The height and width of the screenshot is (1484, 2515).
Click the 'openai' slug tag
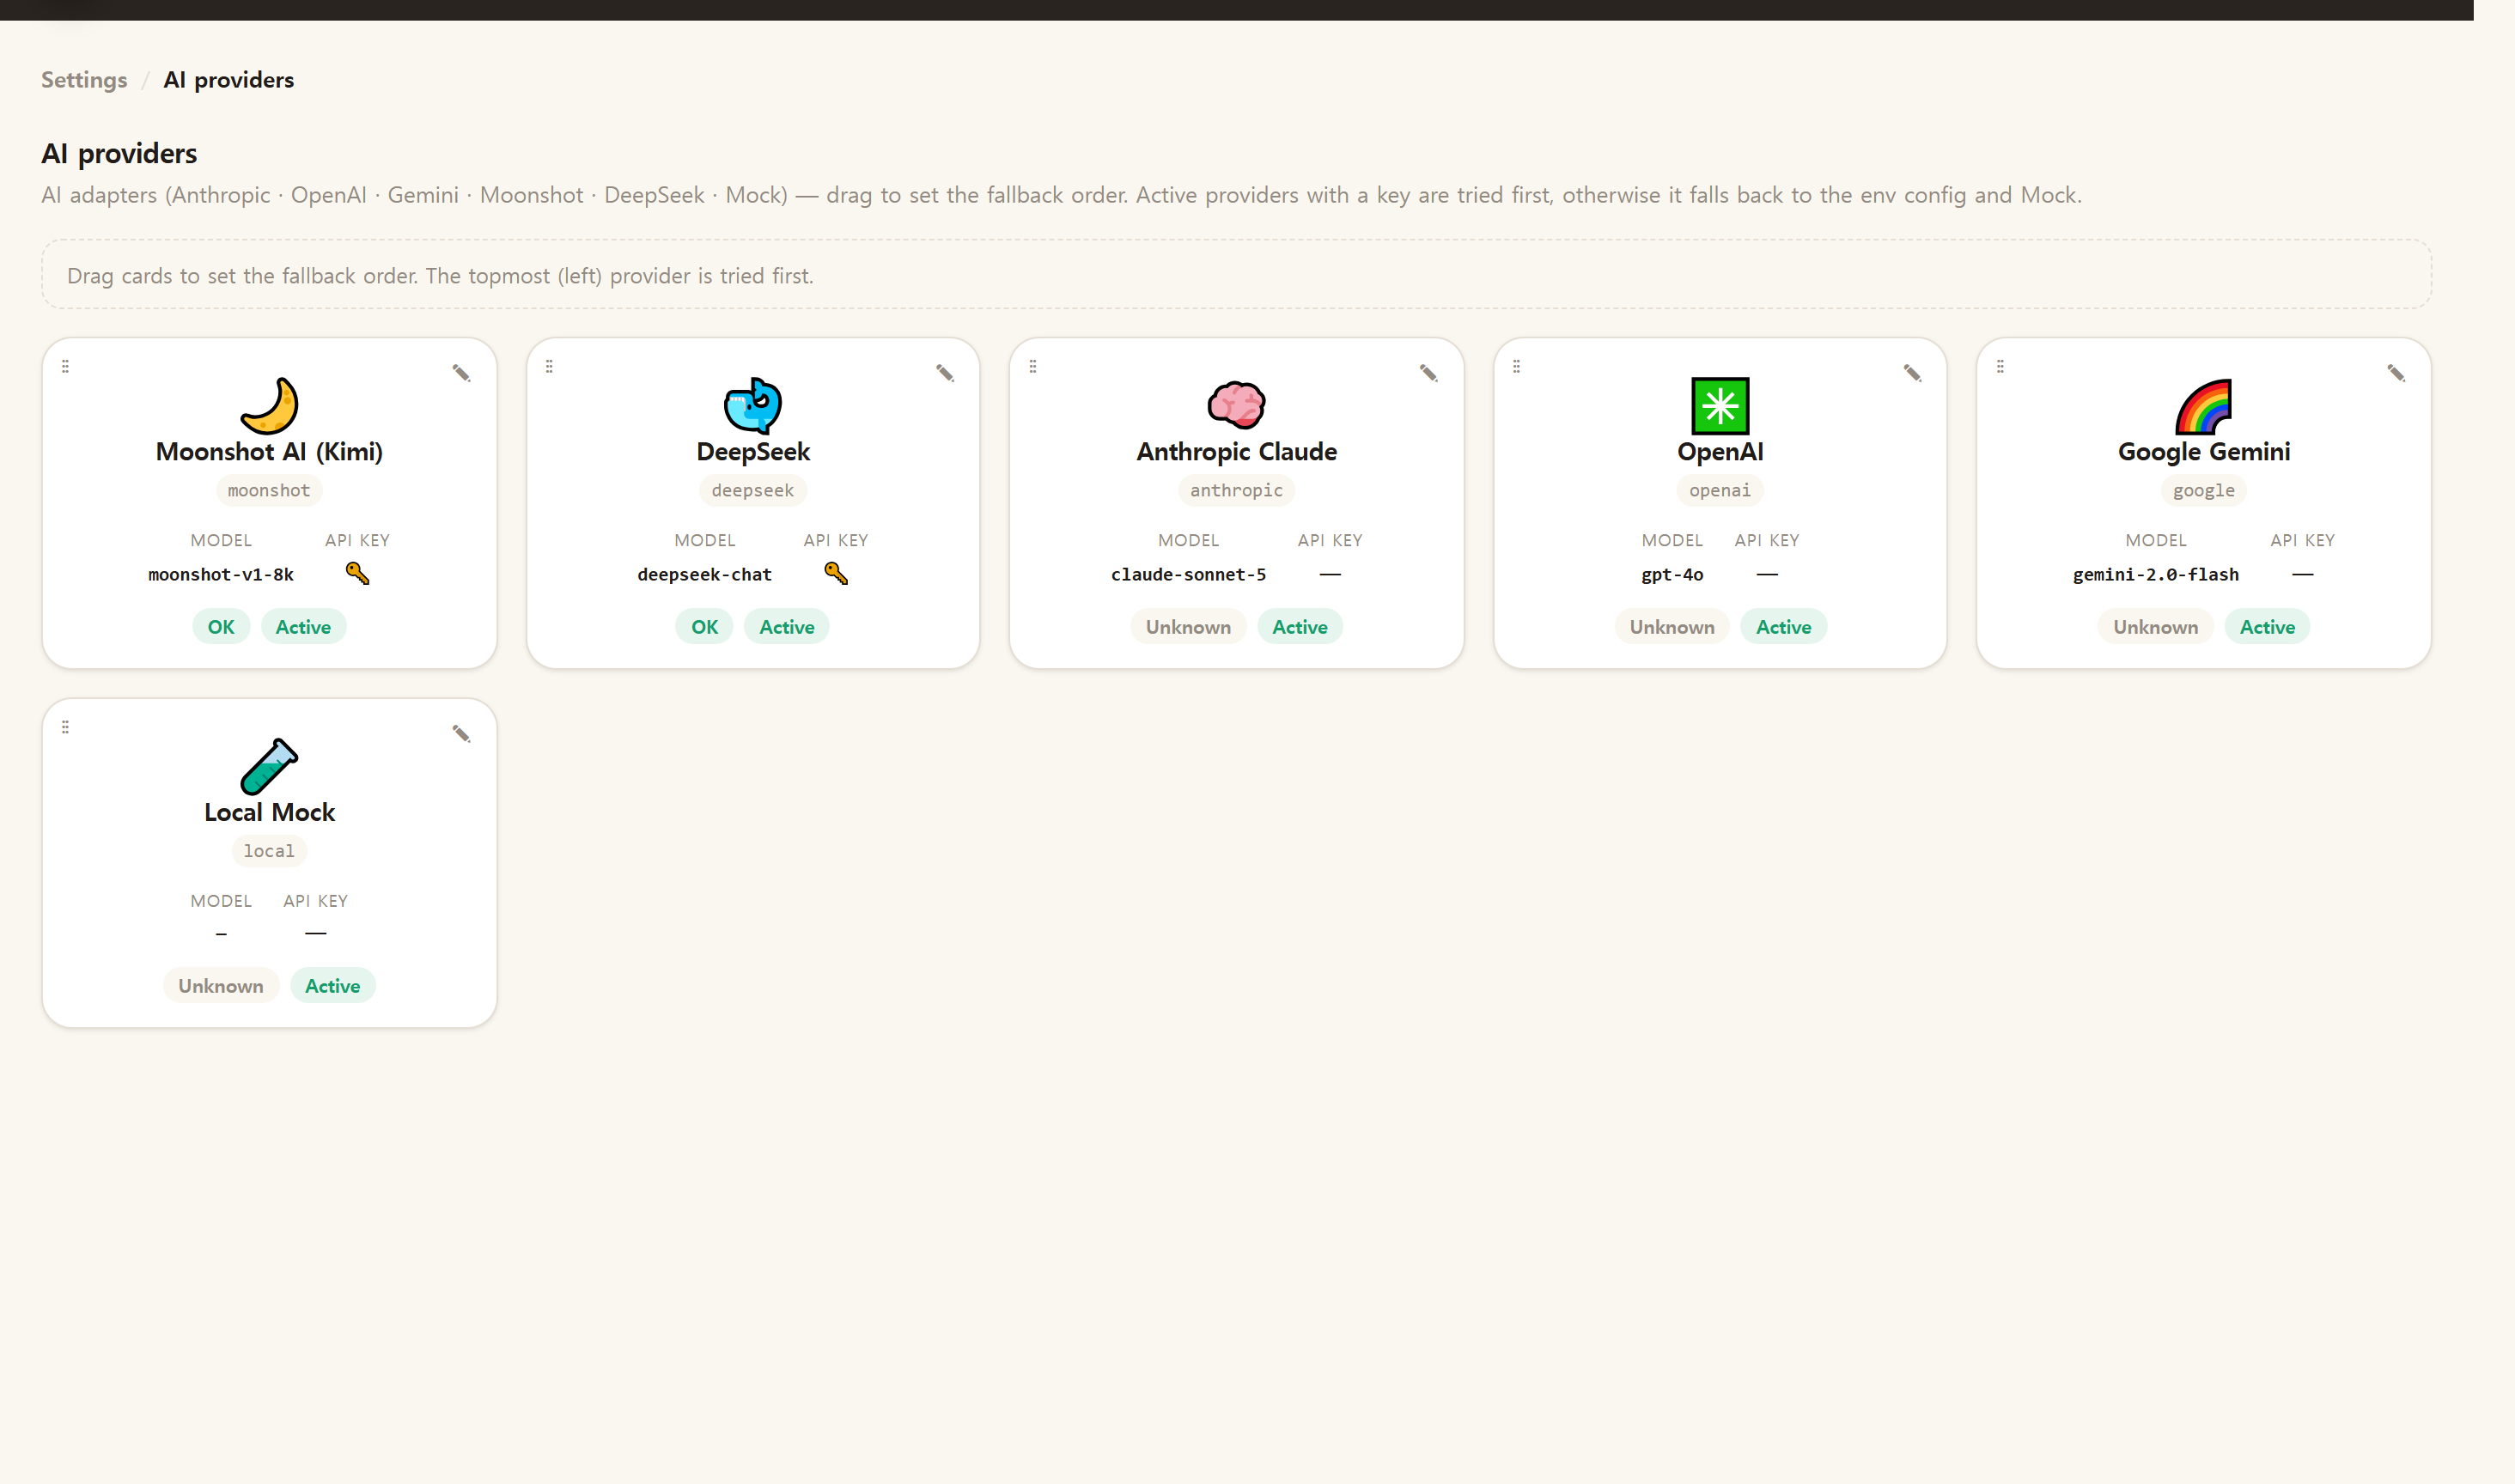pos(1720,490)
